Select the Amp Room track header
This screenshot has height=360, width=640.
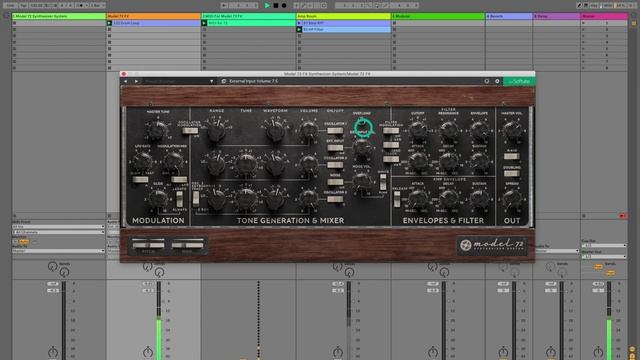(x=343, y=16)
